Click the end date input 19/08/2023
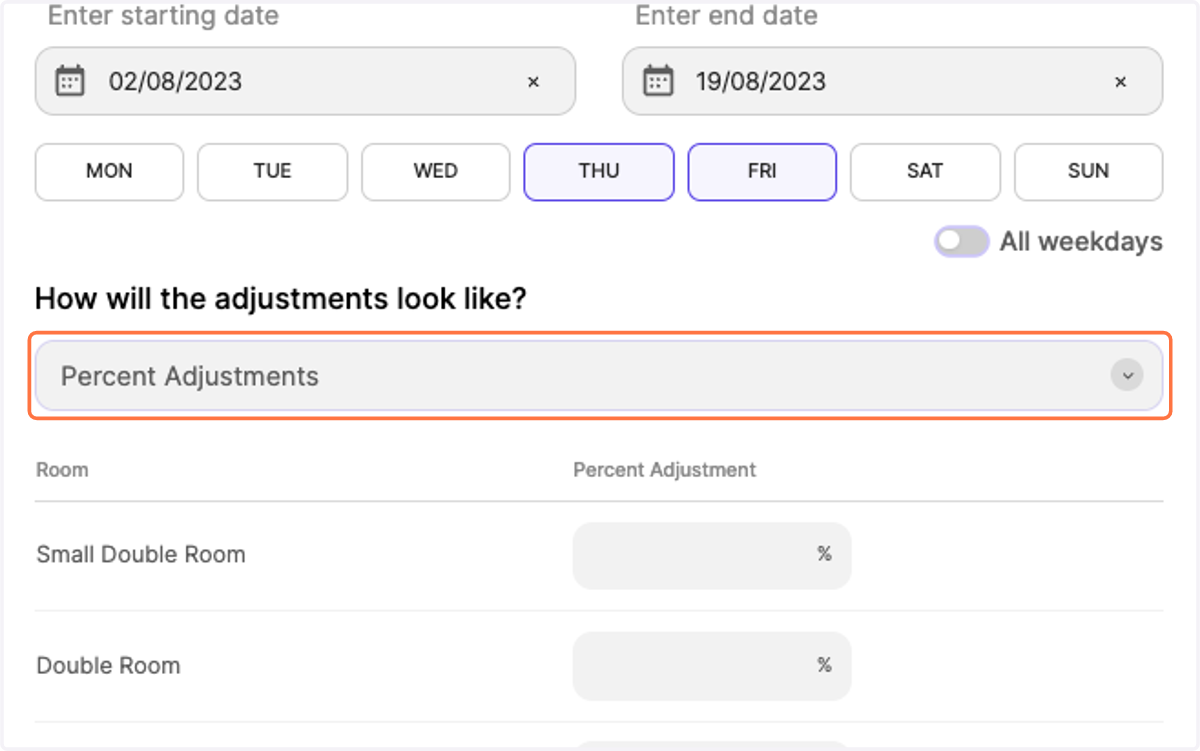Viewport: 1200px width, 751px height. click(892, 81)
